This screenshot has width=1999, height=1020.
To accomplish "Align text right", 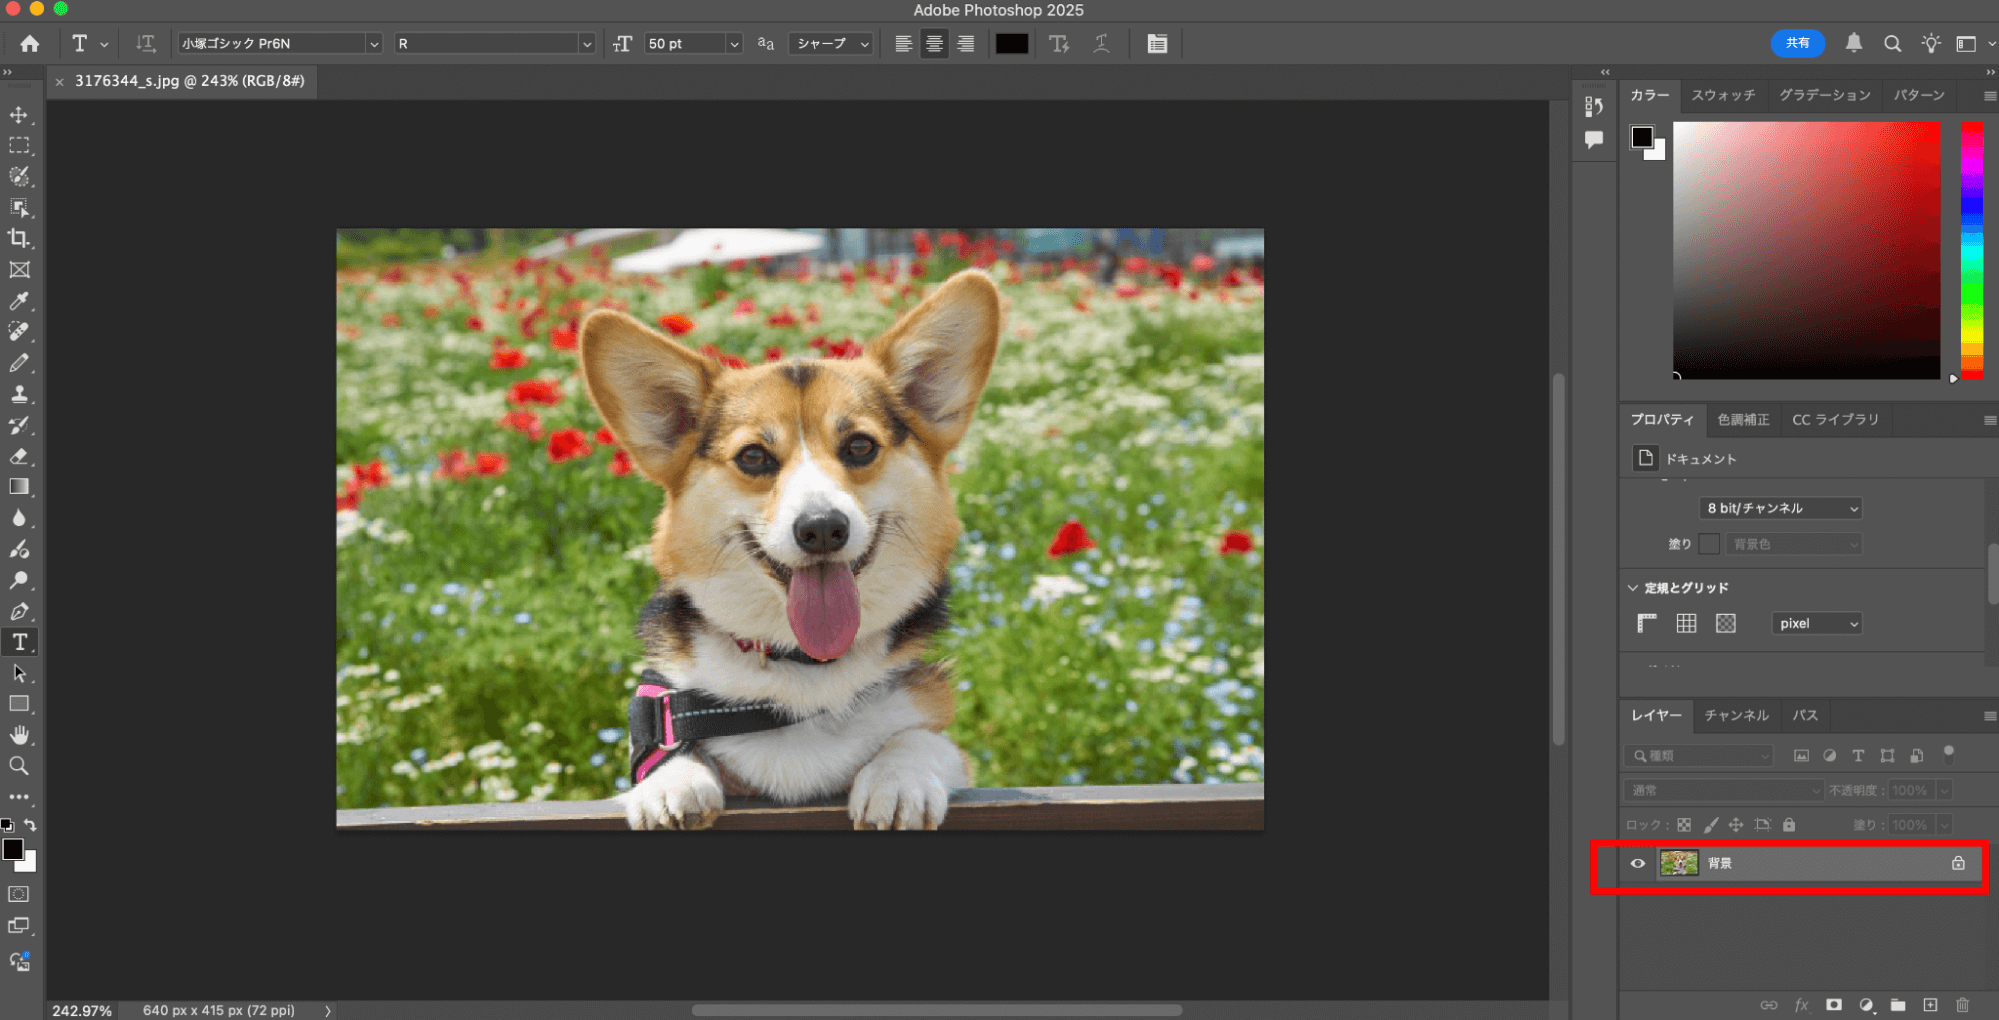I will pos(965,43).
